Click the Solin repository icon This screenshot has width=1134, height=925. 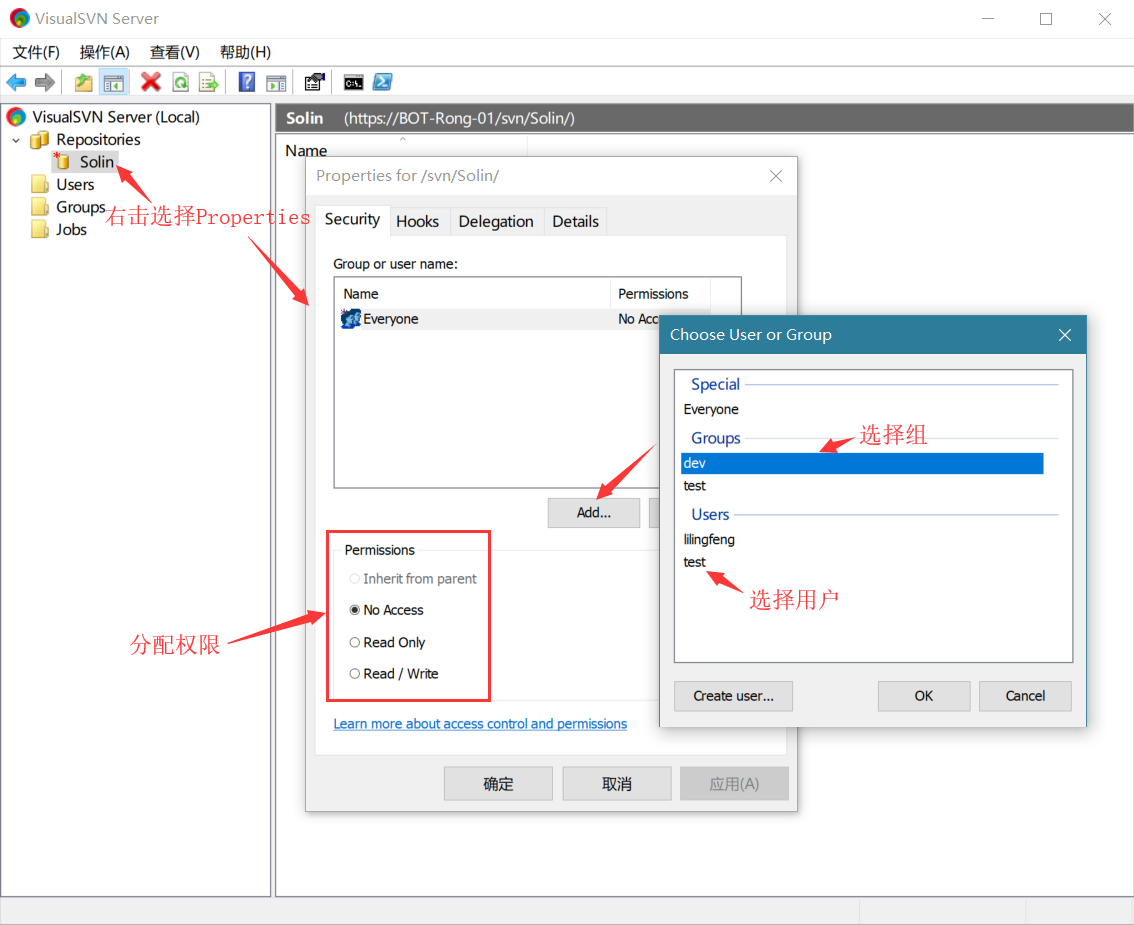[x=62, y=161]
